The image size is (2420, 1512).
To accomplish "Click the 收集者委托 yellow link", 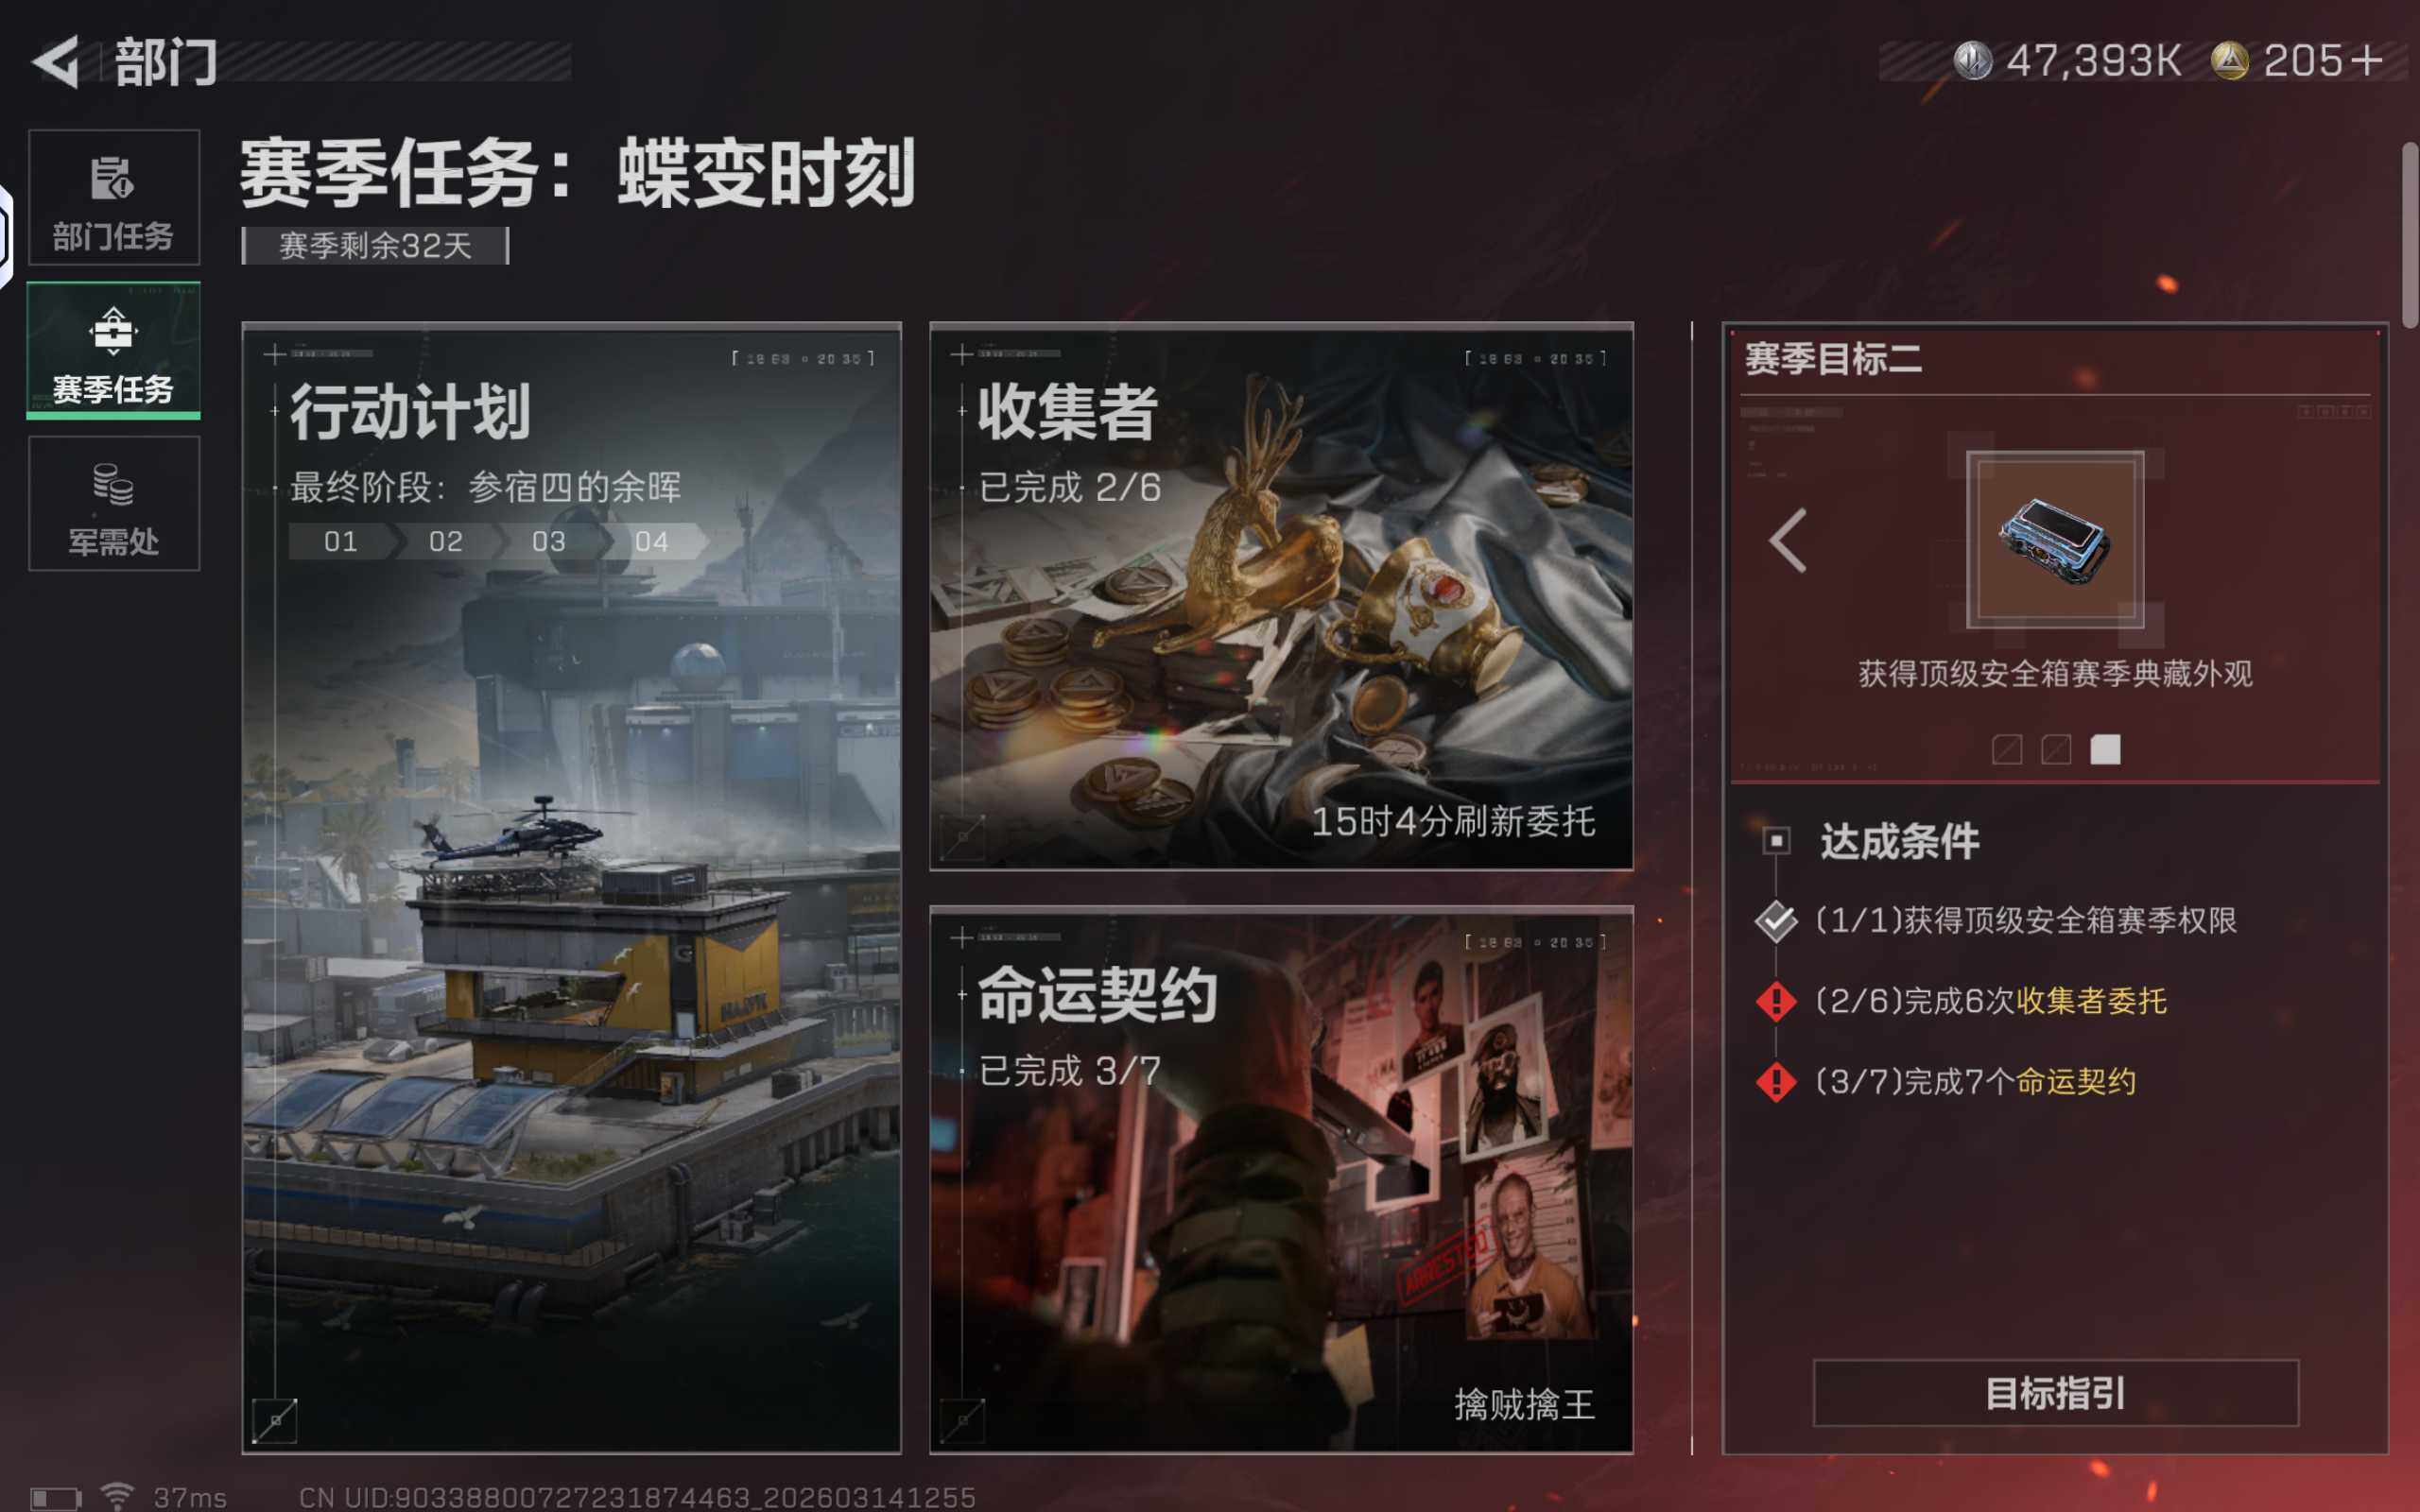I will click(2091, 1001).
